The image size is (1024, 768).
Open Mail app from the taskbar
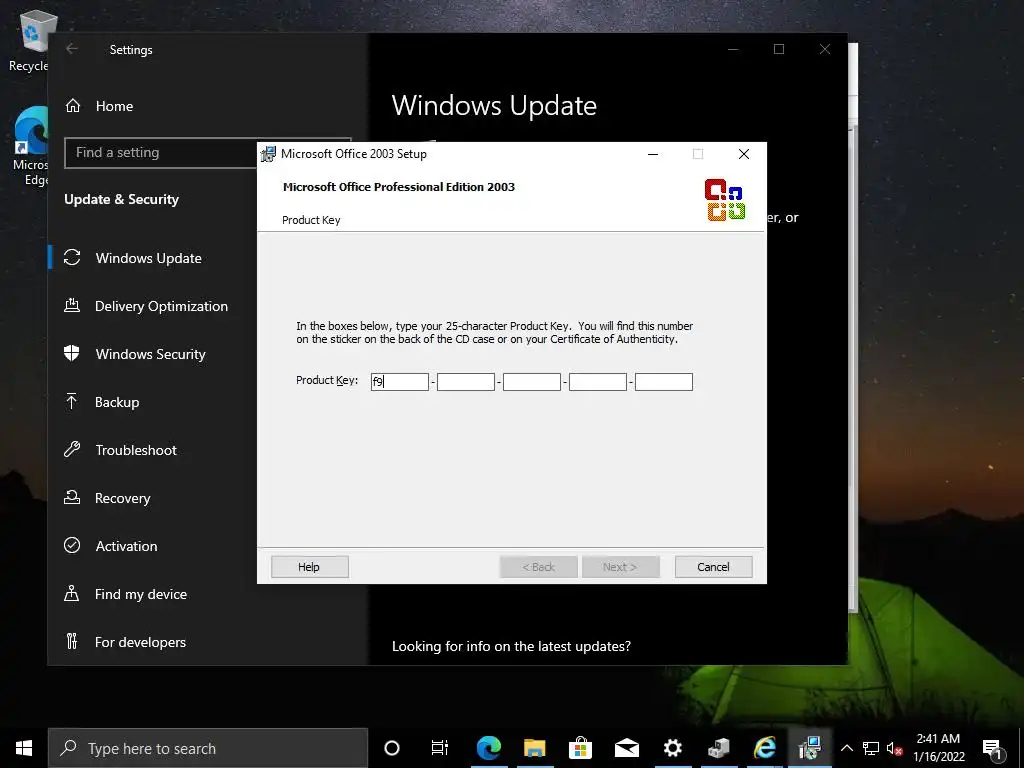coord(626,748)
